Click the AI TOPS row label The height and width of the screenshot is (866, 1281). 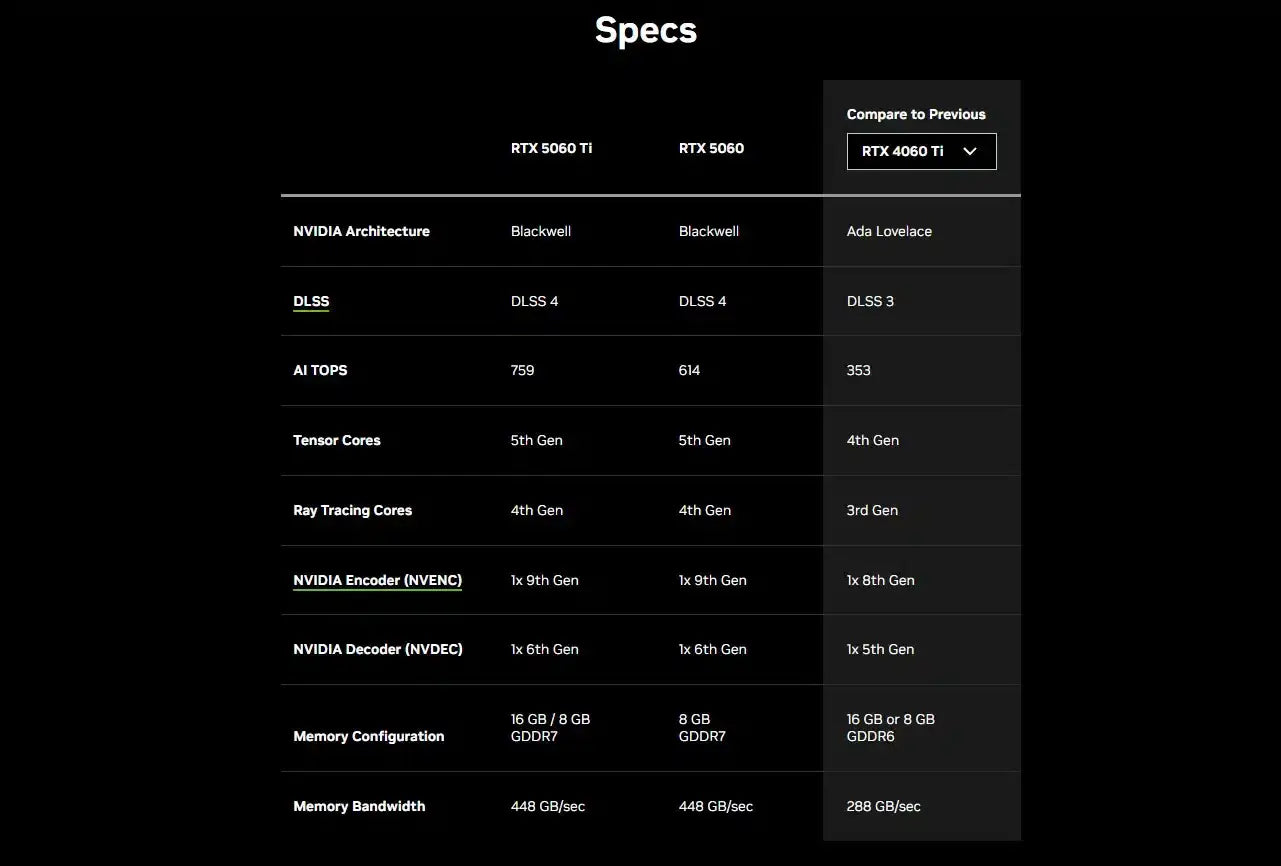pos(320,370)
